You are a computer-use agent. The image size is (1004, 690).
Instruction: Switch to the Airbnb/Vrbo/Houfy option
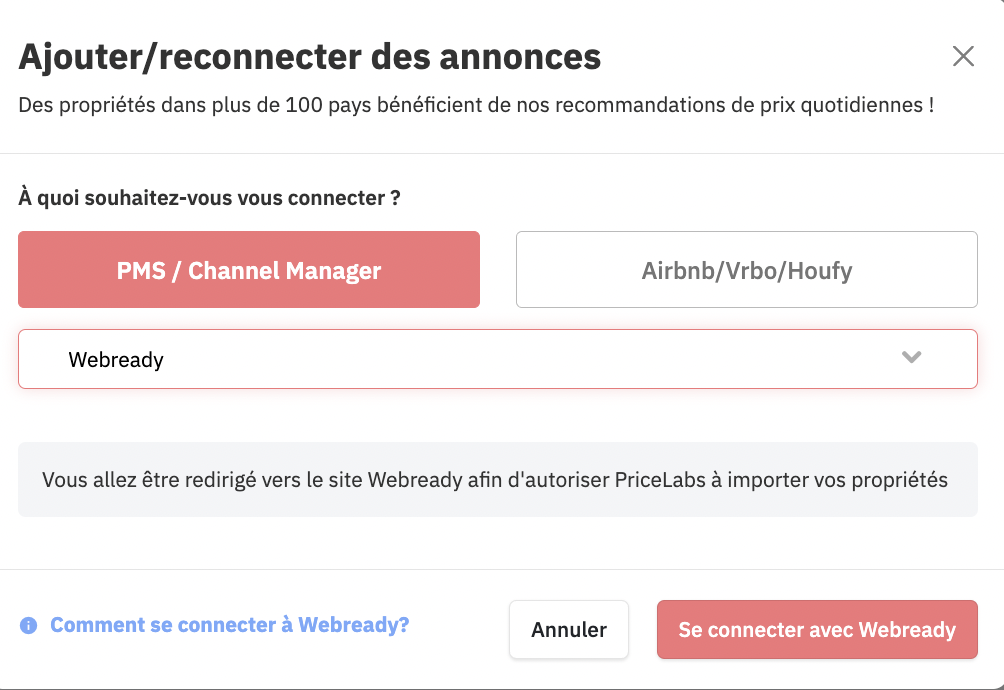[x=747, y=269]
